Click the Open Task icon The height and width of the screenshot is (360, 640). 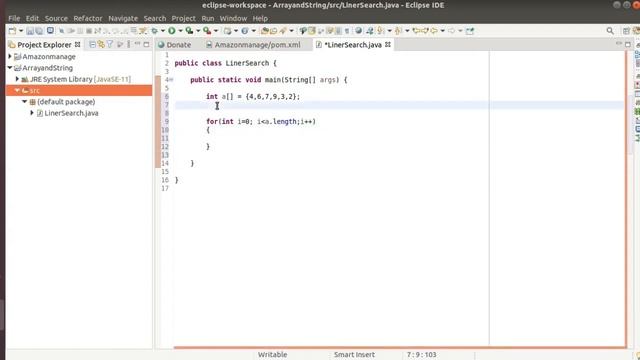[273, 31]
